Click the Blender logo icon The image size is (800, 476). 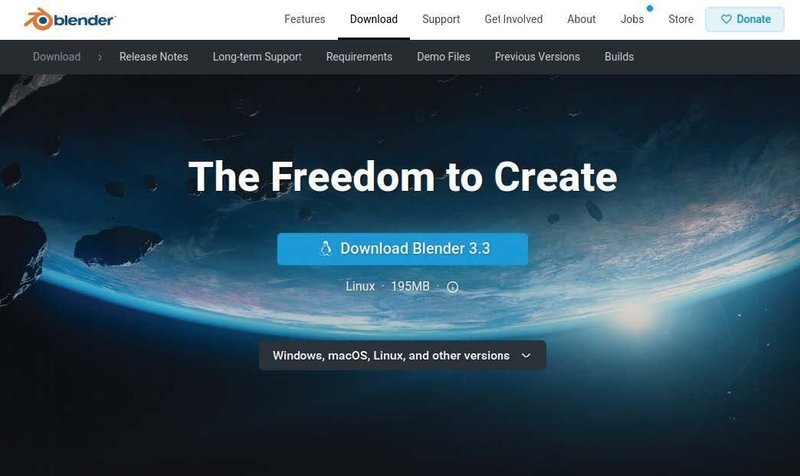tap(39, 19)
